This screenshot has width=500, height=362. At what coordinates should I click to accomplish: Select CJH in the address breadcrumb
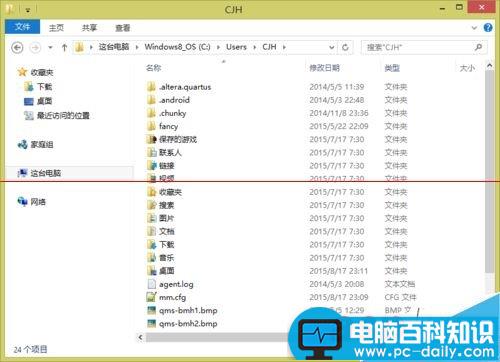[269, 47]
